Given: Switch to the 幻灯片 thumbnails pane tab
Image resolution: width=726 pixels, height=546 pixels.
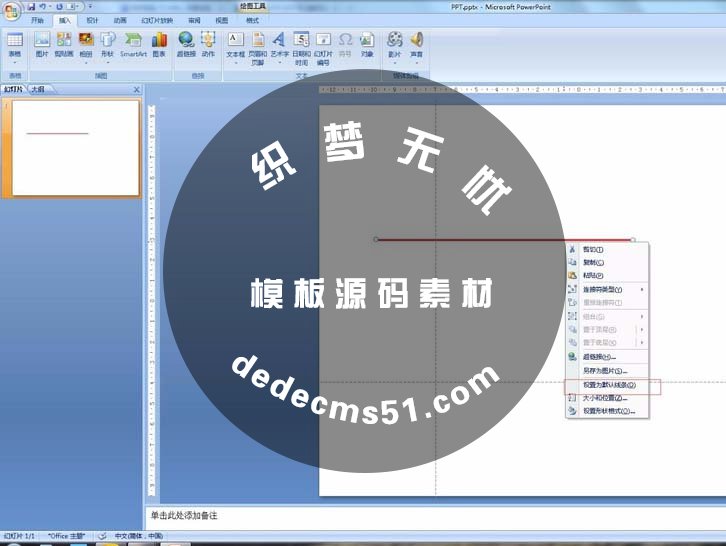Looking at the screenshot, I should [x=14, y=89].
